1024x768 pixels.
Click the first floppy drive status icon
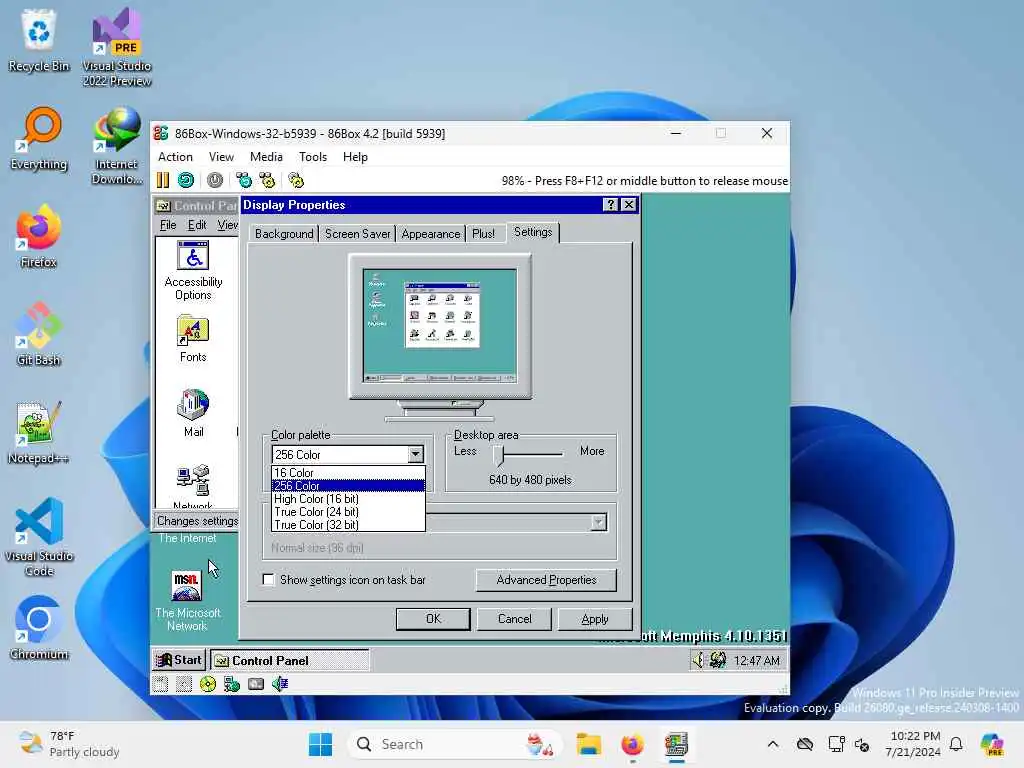[x=161, y=684]
